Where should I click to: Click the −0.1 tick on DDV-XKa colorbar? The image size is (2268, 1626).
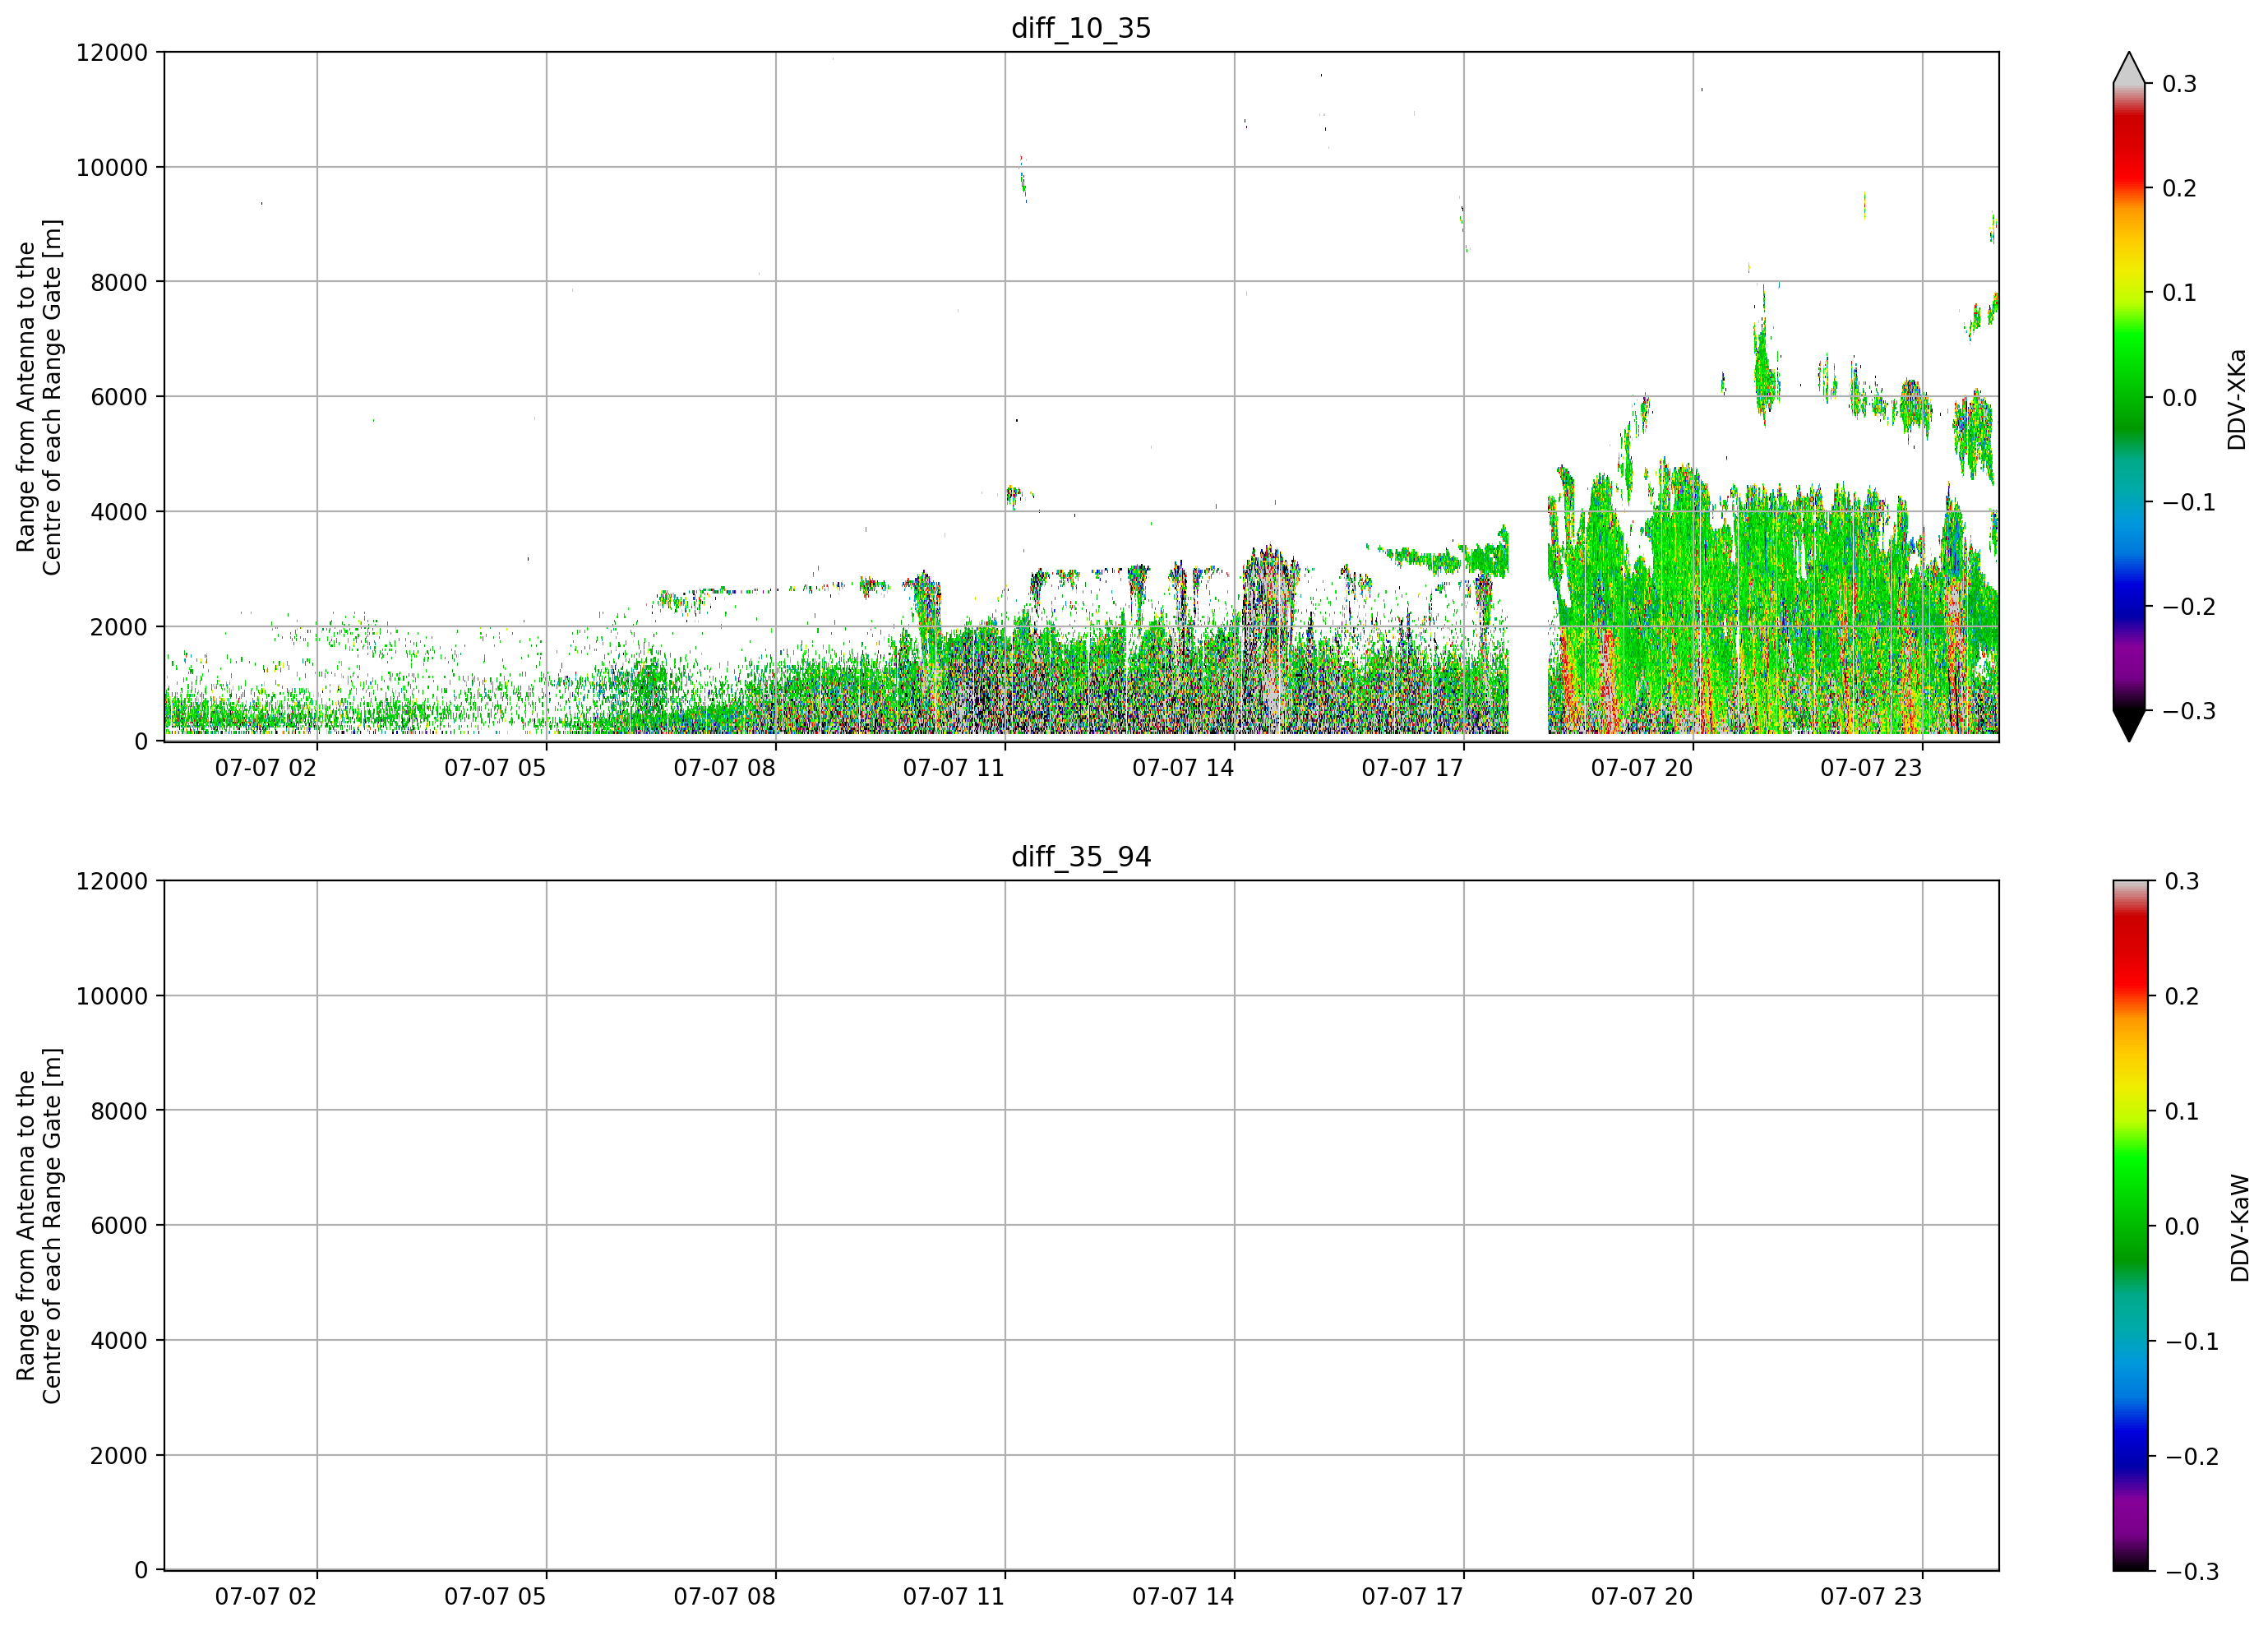pyautogui.click(x=2189, y=503)
